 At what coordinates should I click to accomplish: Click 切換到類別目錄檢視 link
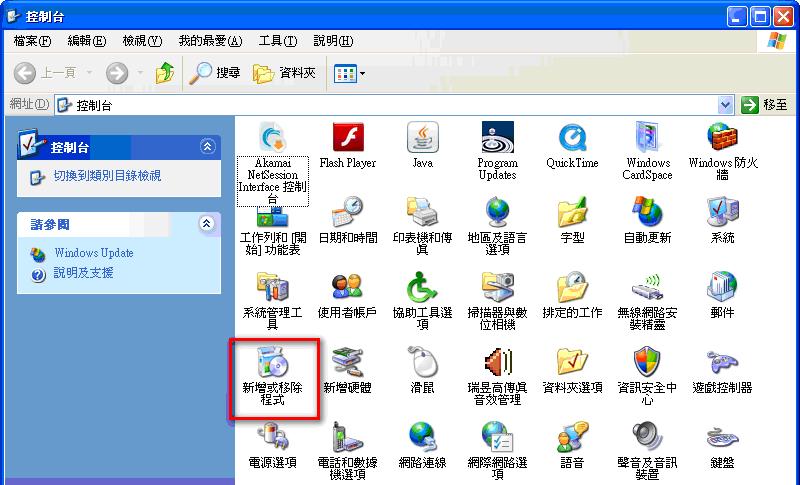tap(107, 176)
